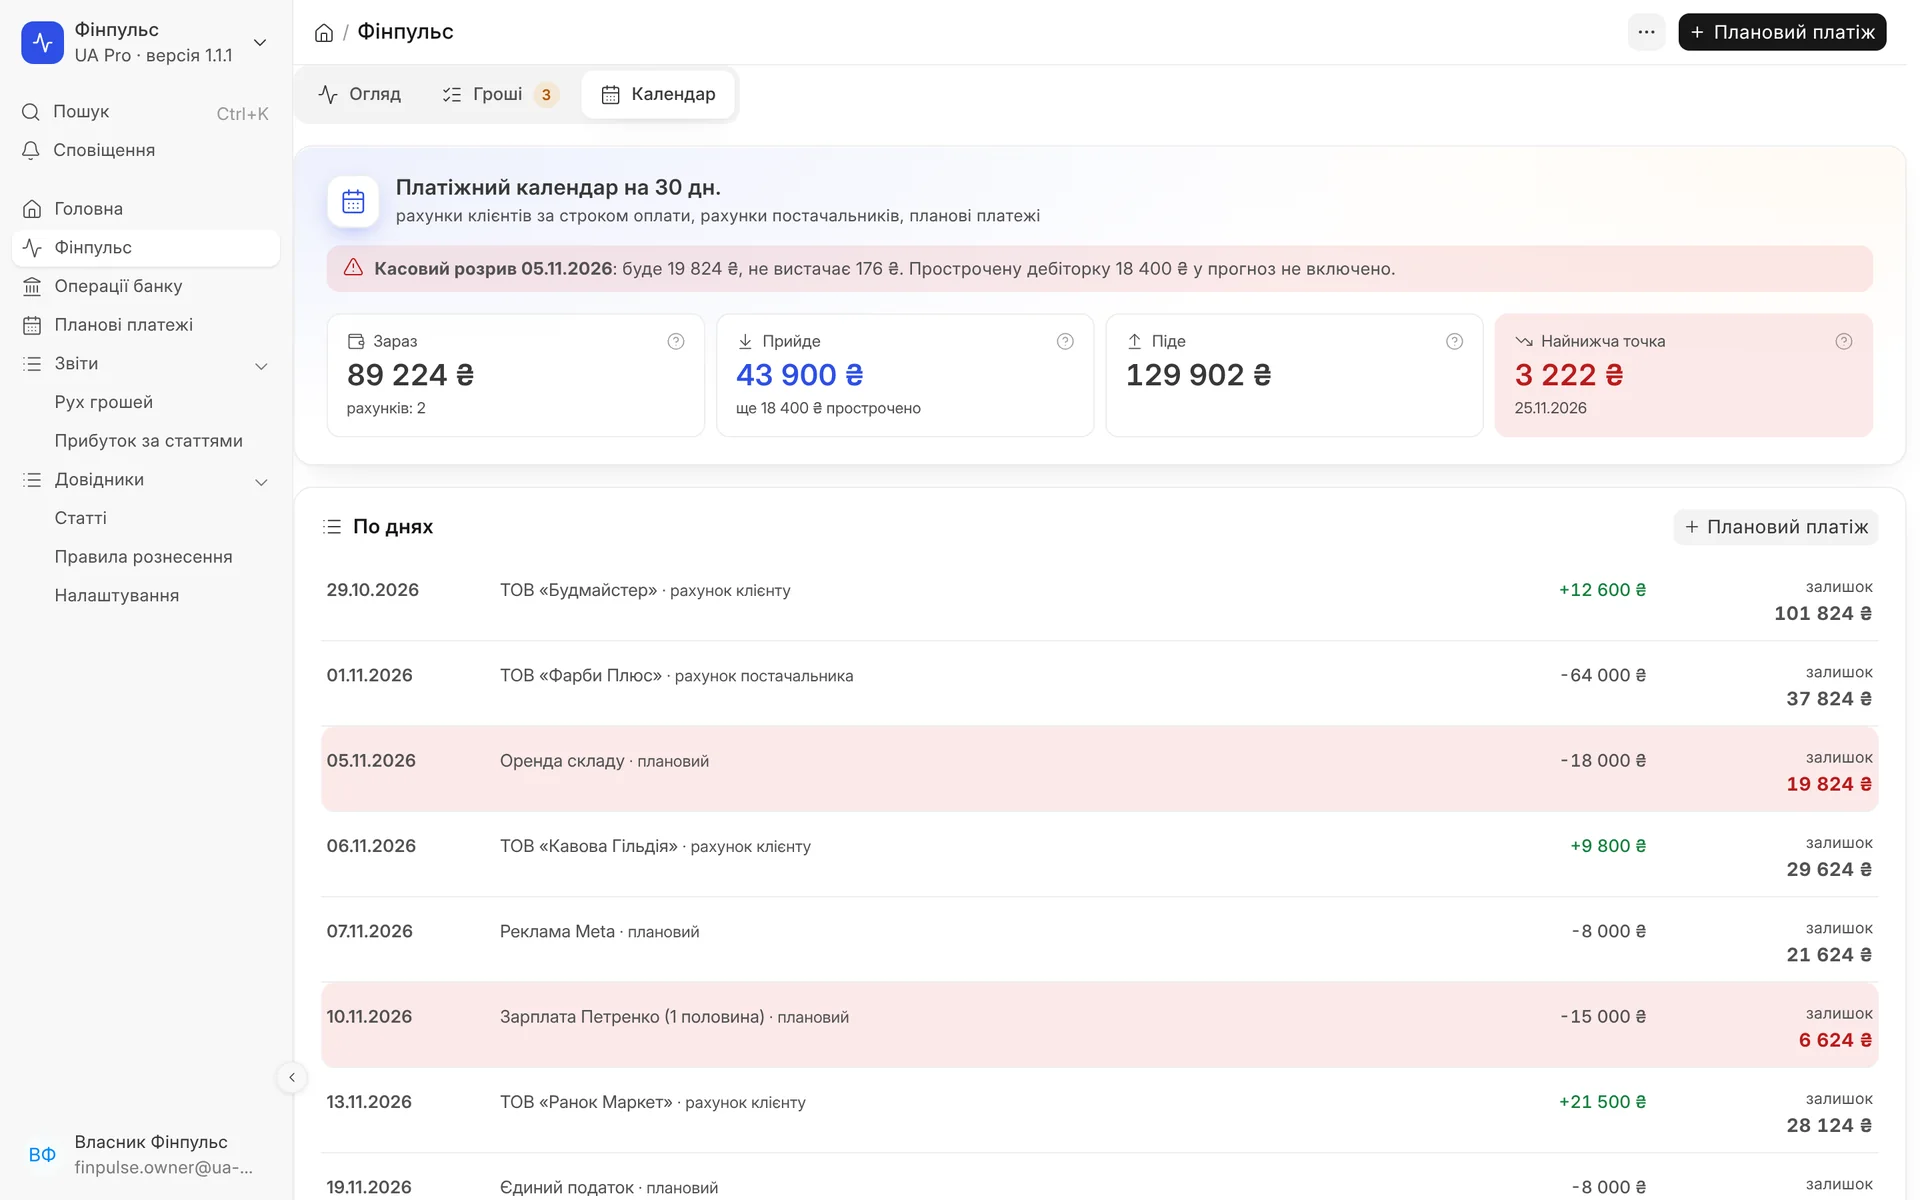Collapse the Довідники section chevron
The image size is (1920, 1200).
pyautogui.click(x=261, y=482)
